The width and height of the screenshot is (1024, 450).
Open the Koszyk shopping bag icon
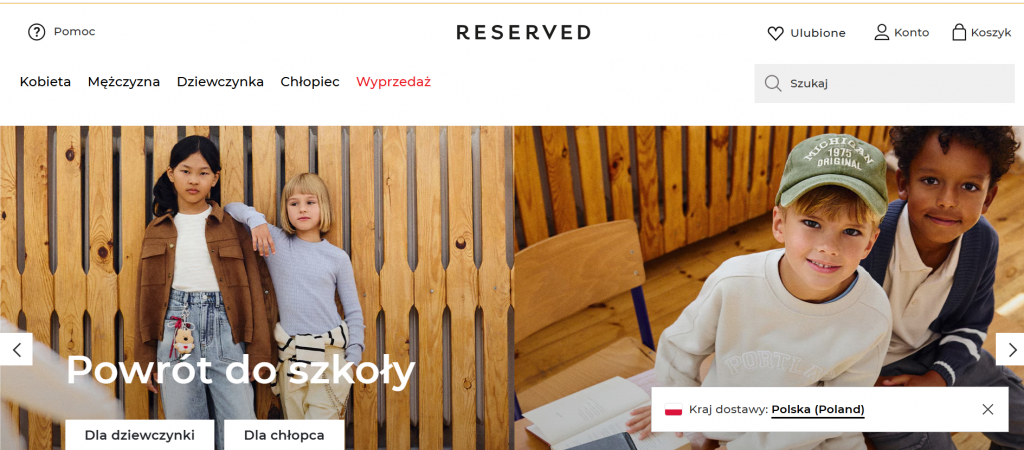(959, 32)
